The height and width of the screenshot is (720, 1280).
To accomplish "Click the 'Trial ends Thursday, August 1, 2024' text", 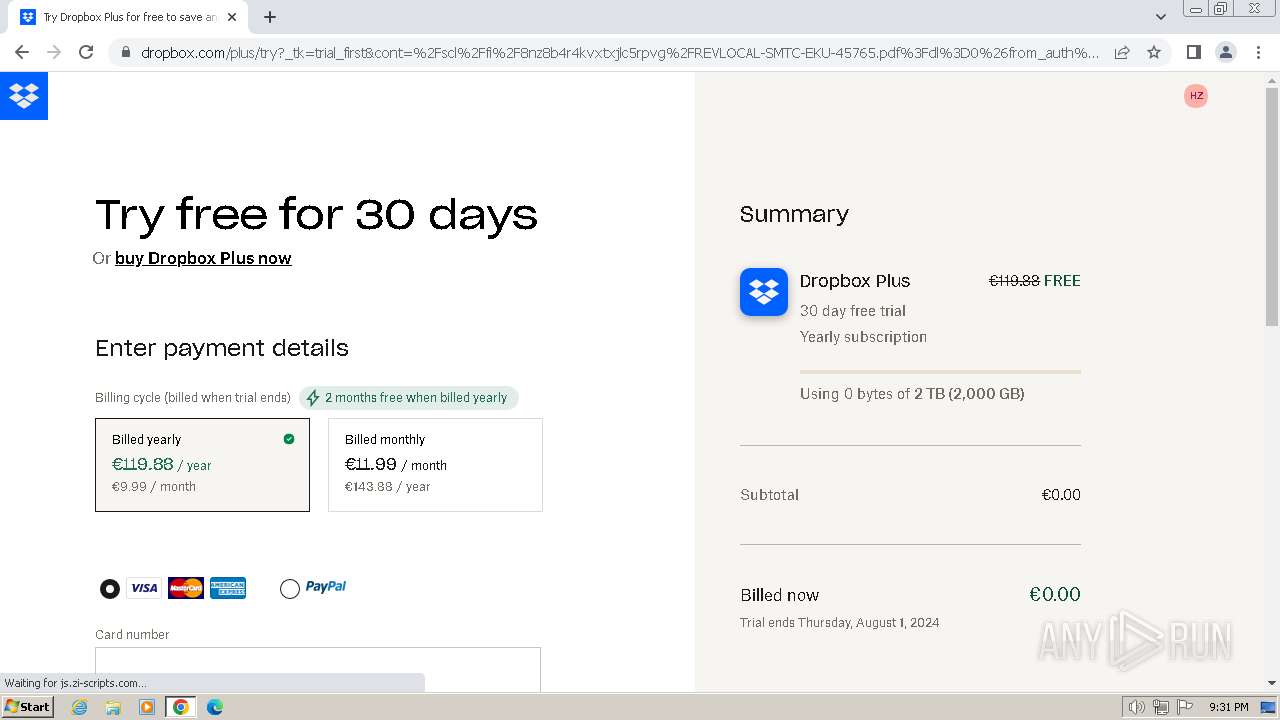I will pos(840,622).
